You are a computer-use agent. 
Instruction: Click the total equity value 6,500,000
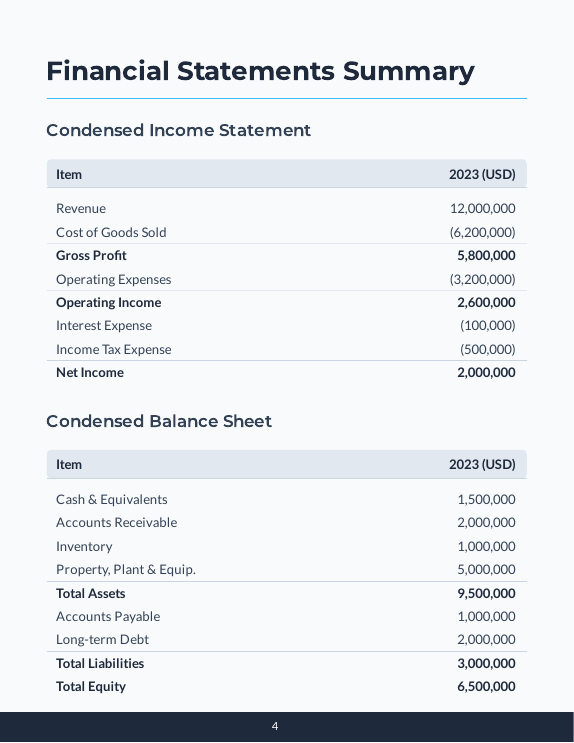coord(486,687)
